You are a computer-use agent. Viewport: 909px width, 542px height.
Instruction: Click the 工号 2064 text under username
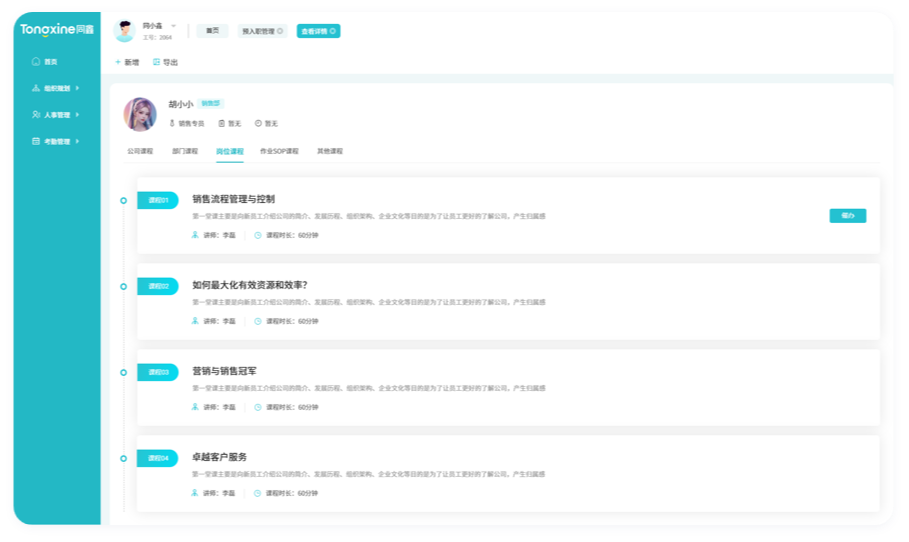tap(157, 38)
